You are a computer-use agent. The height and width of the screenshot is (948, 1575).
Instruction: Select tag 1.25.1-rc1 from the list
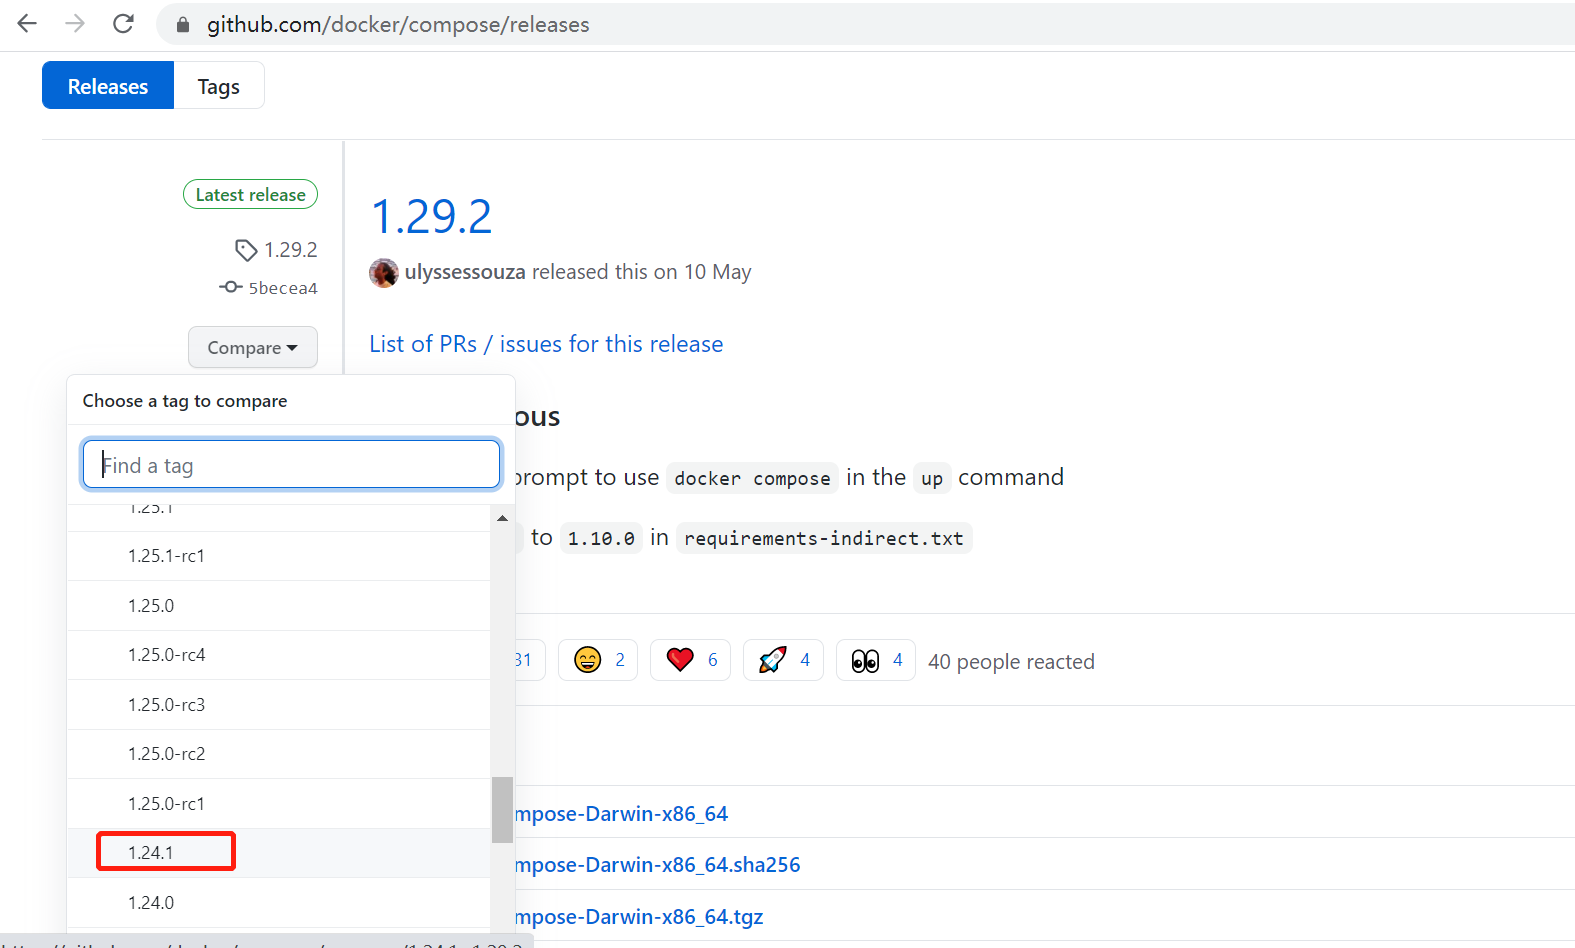point(279,556)
